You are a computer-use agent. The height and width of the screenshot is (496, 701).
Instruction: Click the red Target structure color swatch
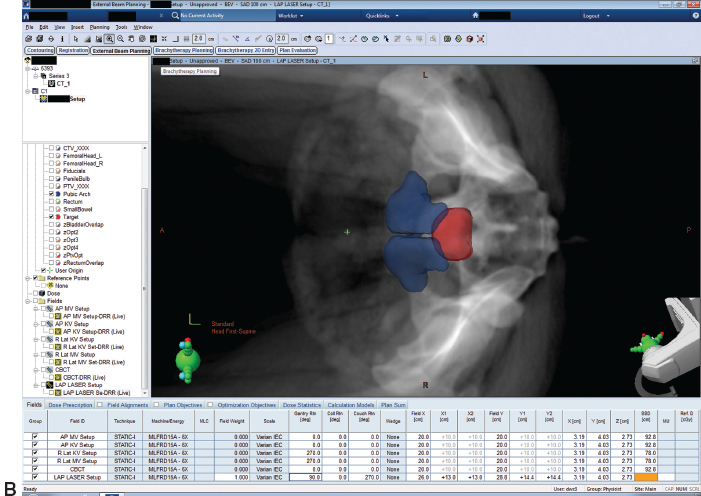59,216
